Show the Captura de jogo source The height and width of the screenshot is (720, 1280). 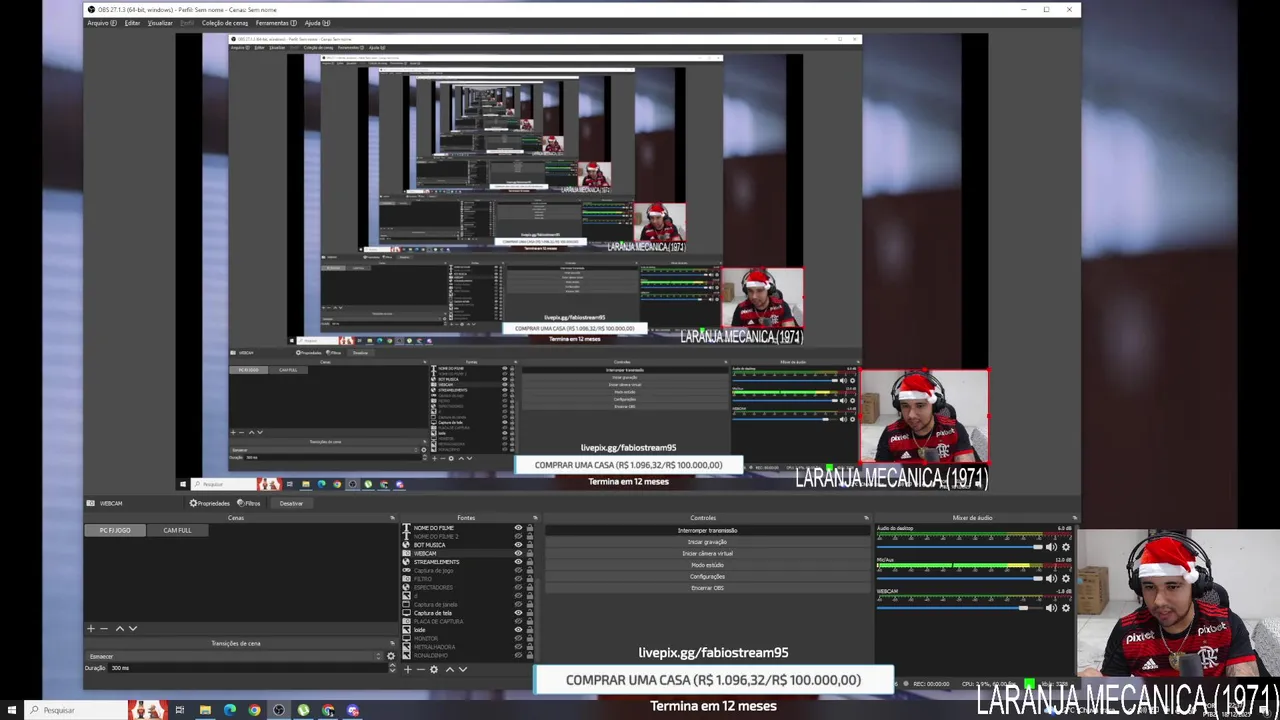point(518,570)
